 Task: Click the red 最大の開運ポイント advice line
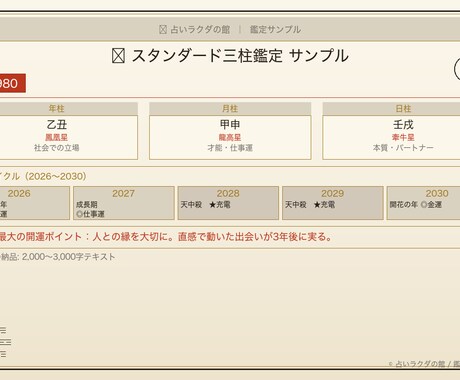click(166, 237)
